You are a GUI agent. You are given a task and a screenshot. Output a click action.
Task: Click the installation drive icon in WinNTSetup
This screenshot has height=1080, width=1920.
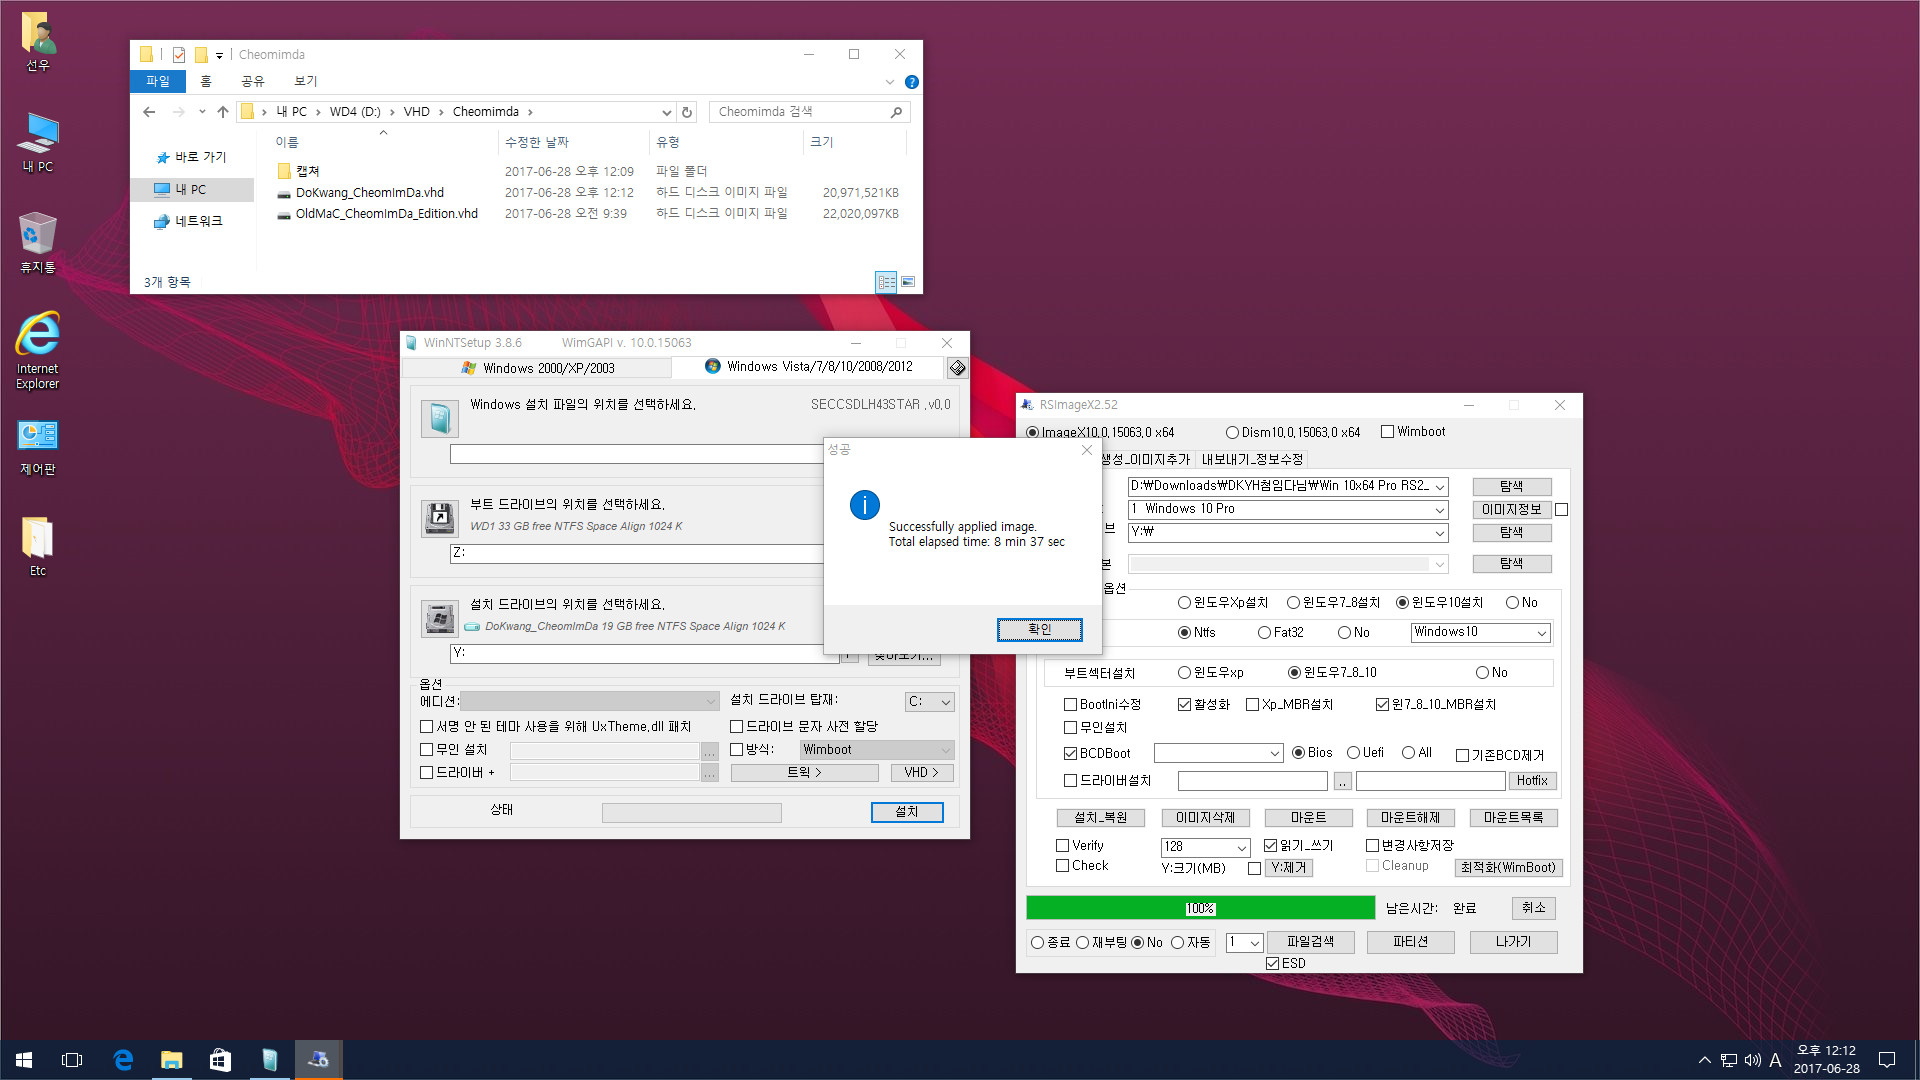click(440, 619)
